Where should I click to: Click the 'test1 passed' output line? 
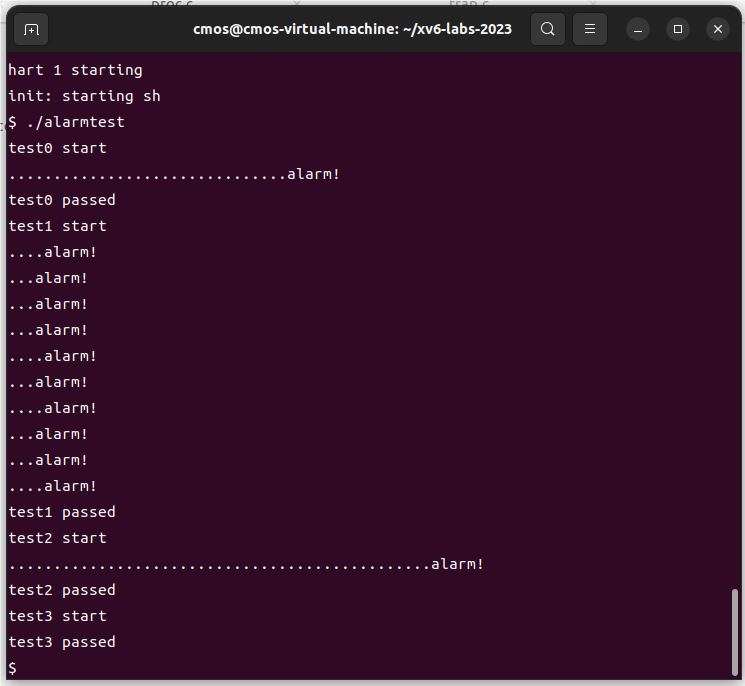coord(62,512)
